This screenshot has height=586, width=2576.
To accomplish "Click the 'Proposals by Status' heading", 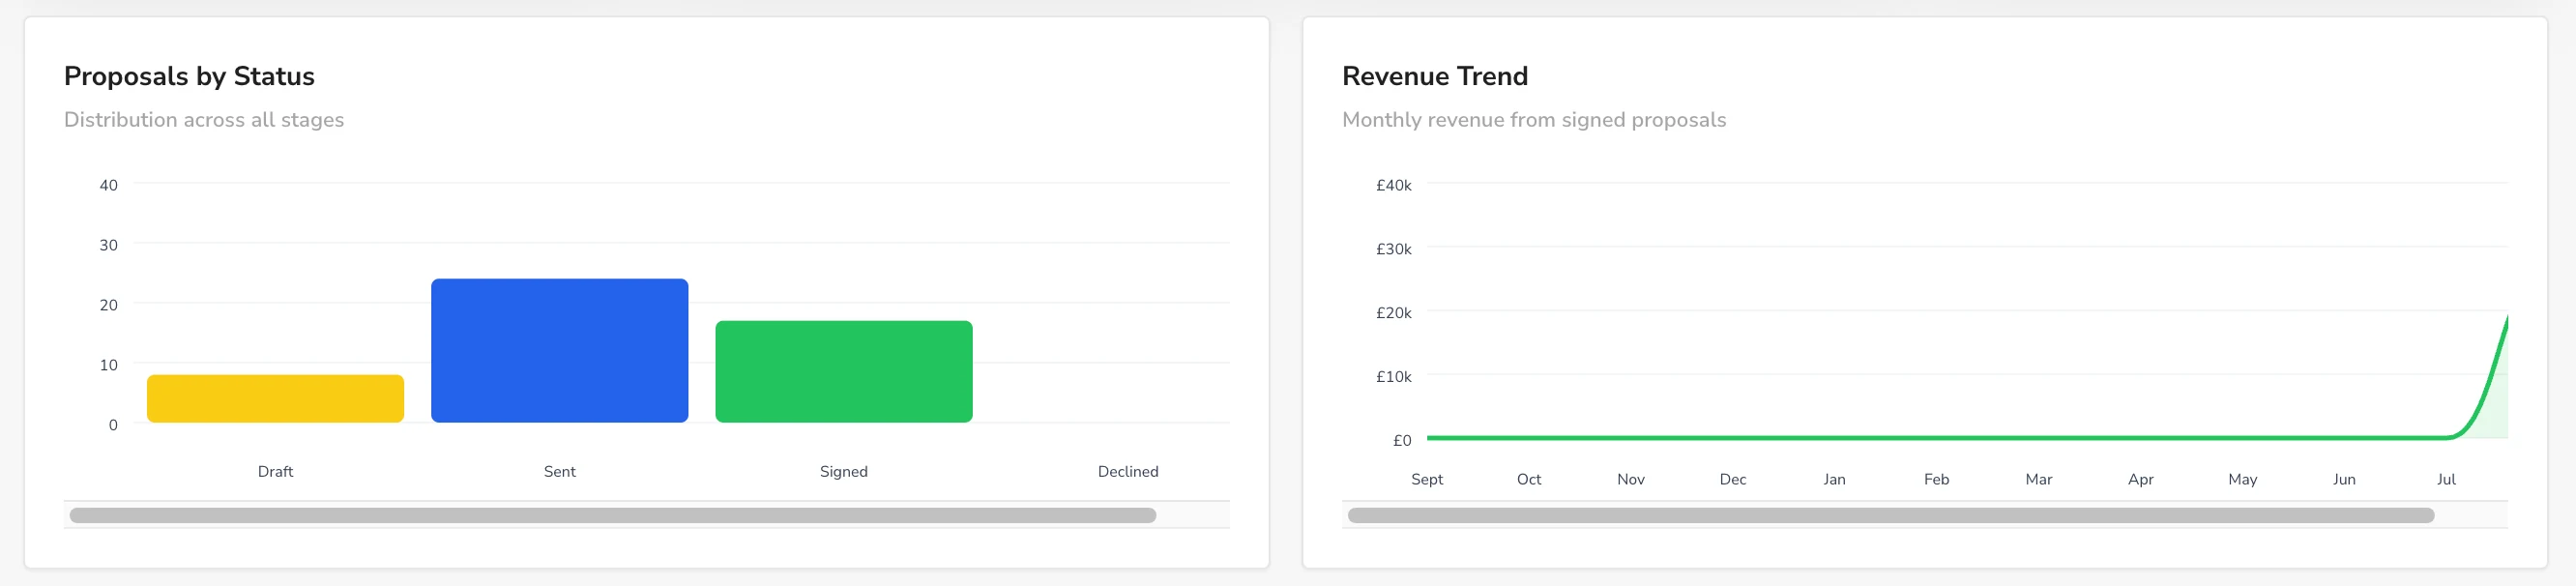I will point(189,76).
